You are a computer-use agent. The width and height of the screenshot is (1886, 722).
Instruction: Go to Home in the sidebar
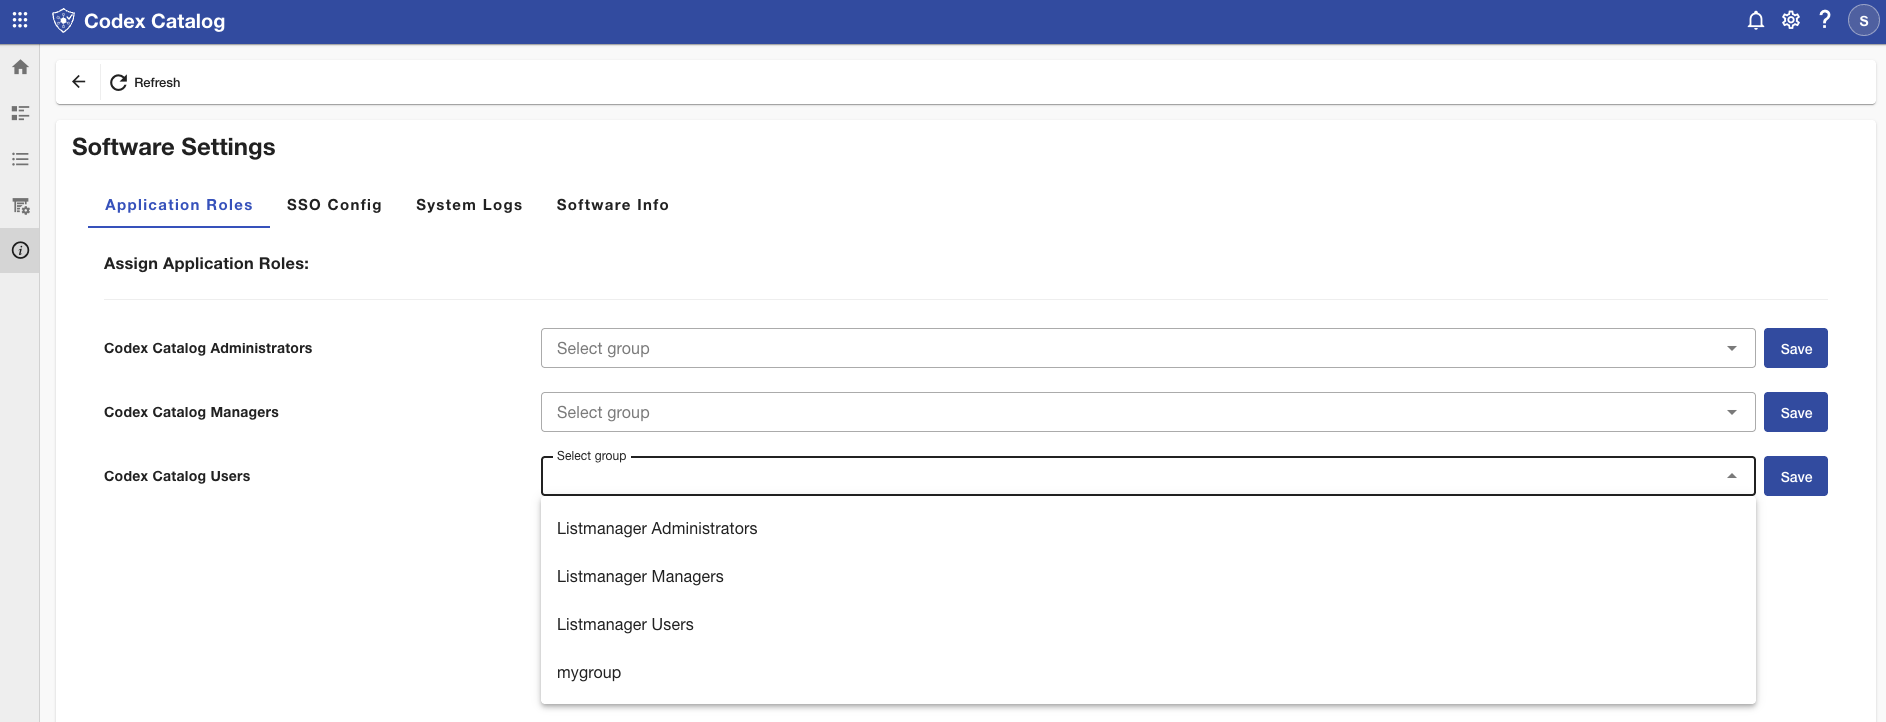(20, 67)
